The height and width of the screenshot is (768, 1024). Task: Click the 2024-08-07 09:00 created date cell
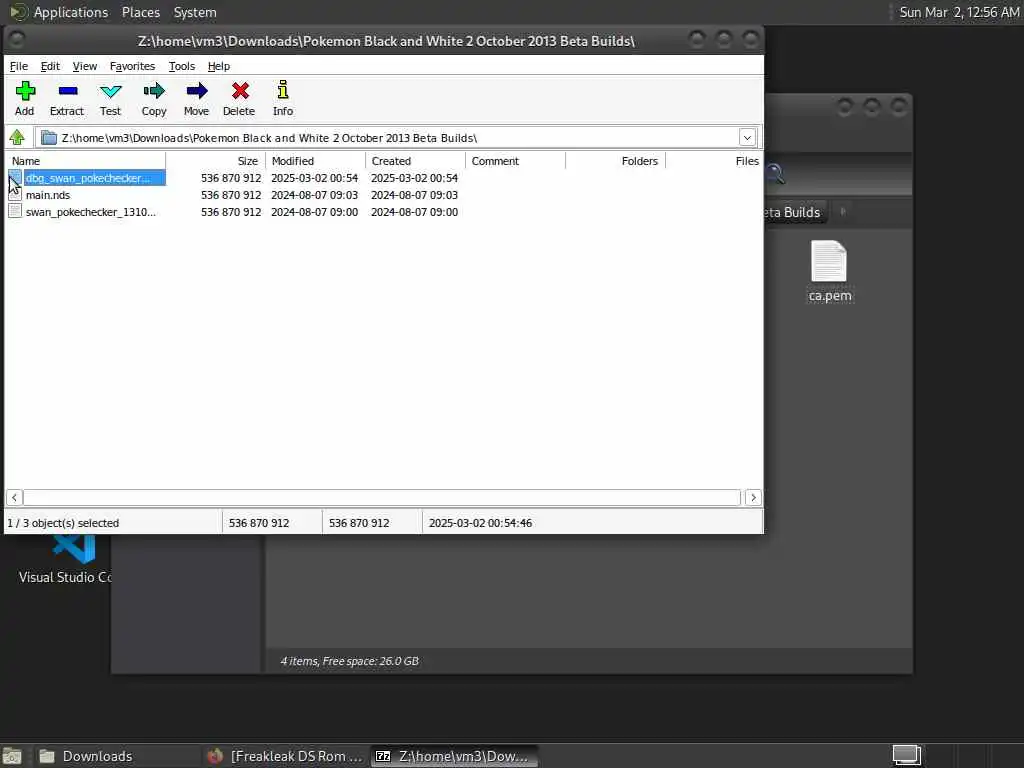[414, 212]
